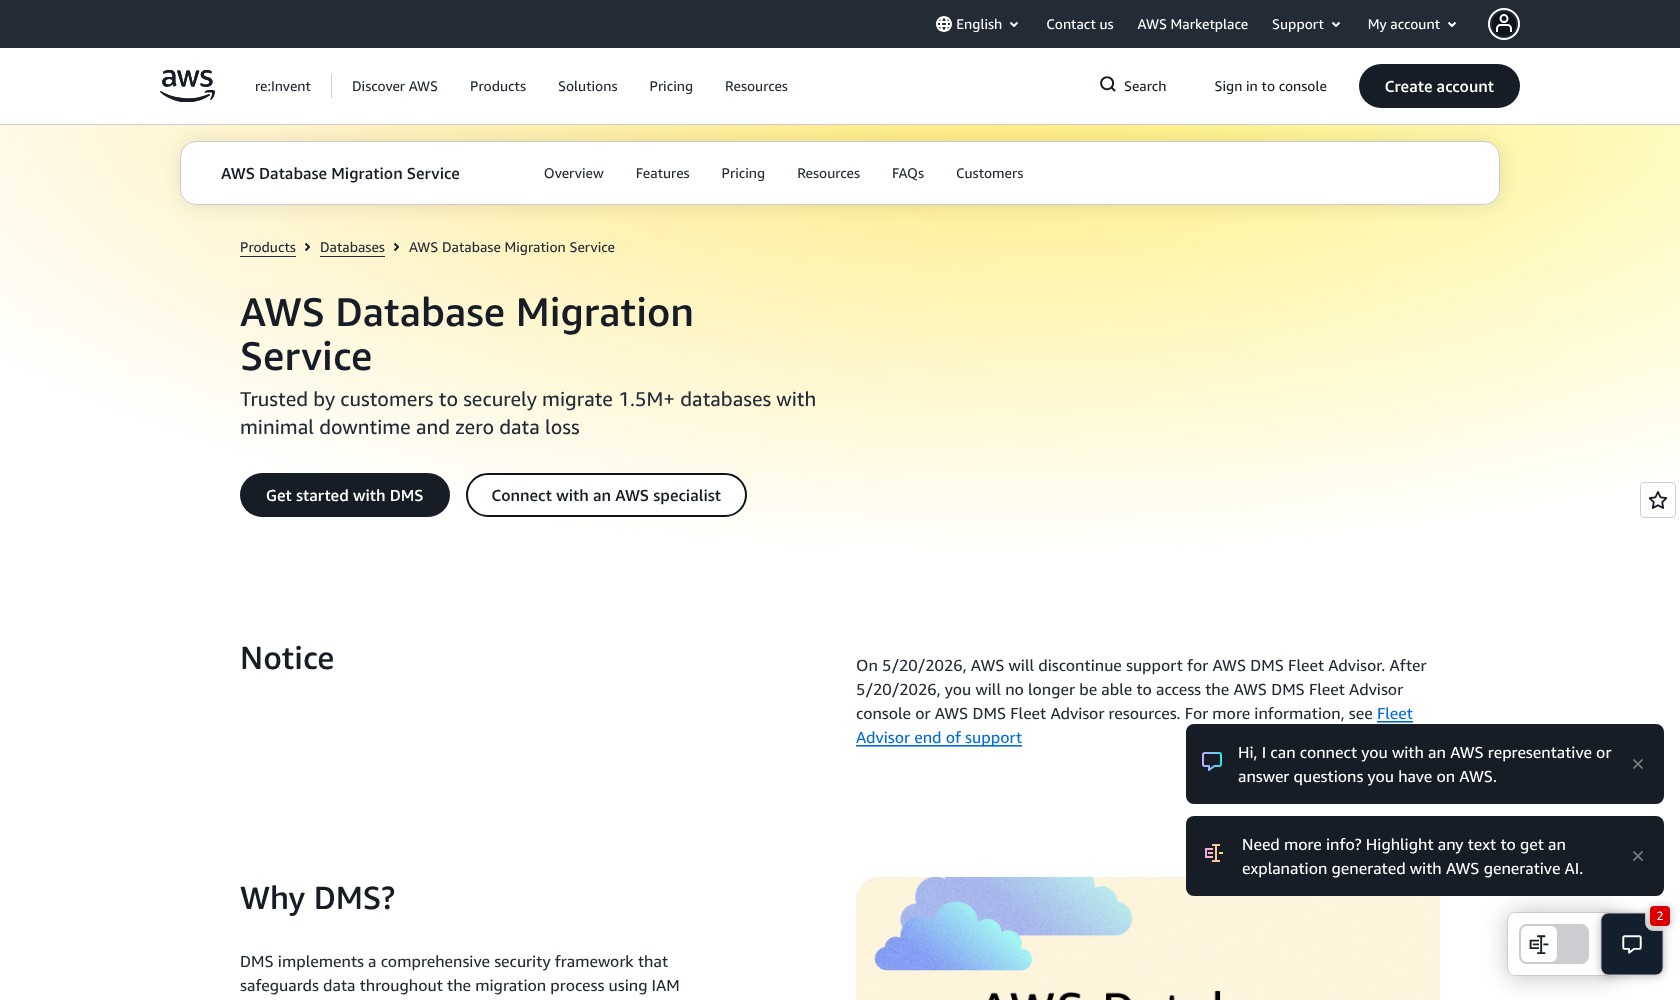The height and width of the screenshot is (1000, 1680).
Task: Click the Why DMS? heading
Action: point(317,898)
